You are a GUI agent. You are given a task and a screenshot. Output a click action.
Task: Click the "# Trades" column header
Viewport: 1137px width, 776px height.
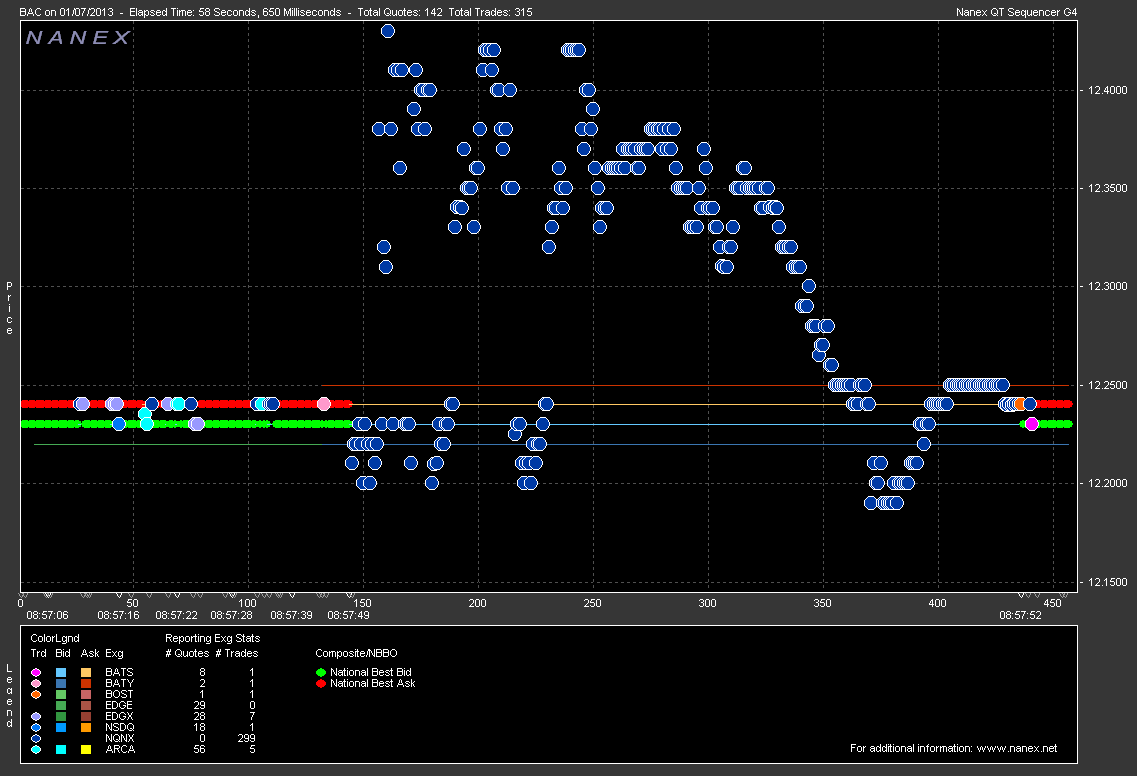[236, 653]
